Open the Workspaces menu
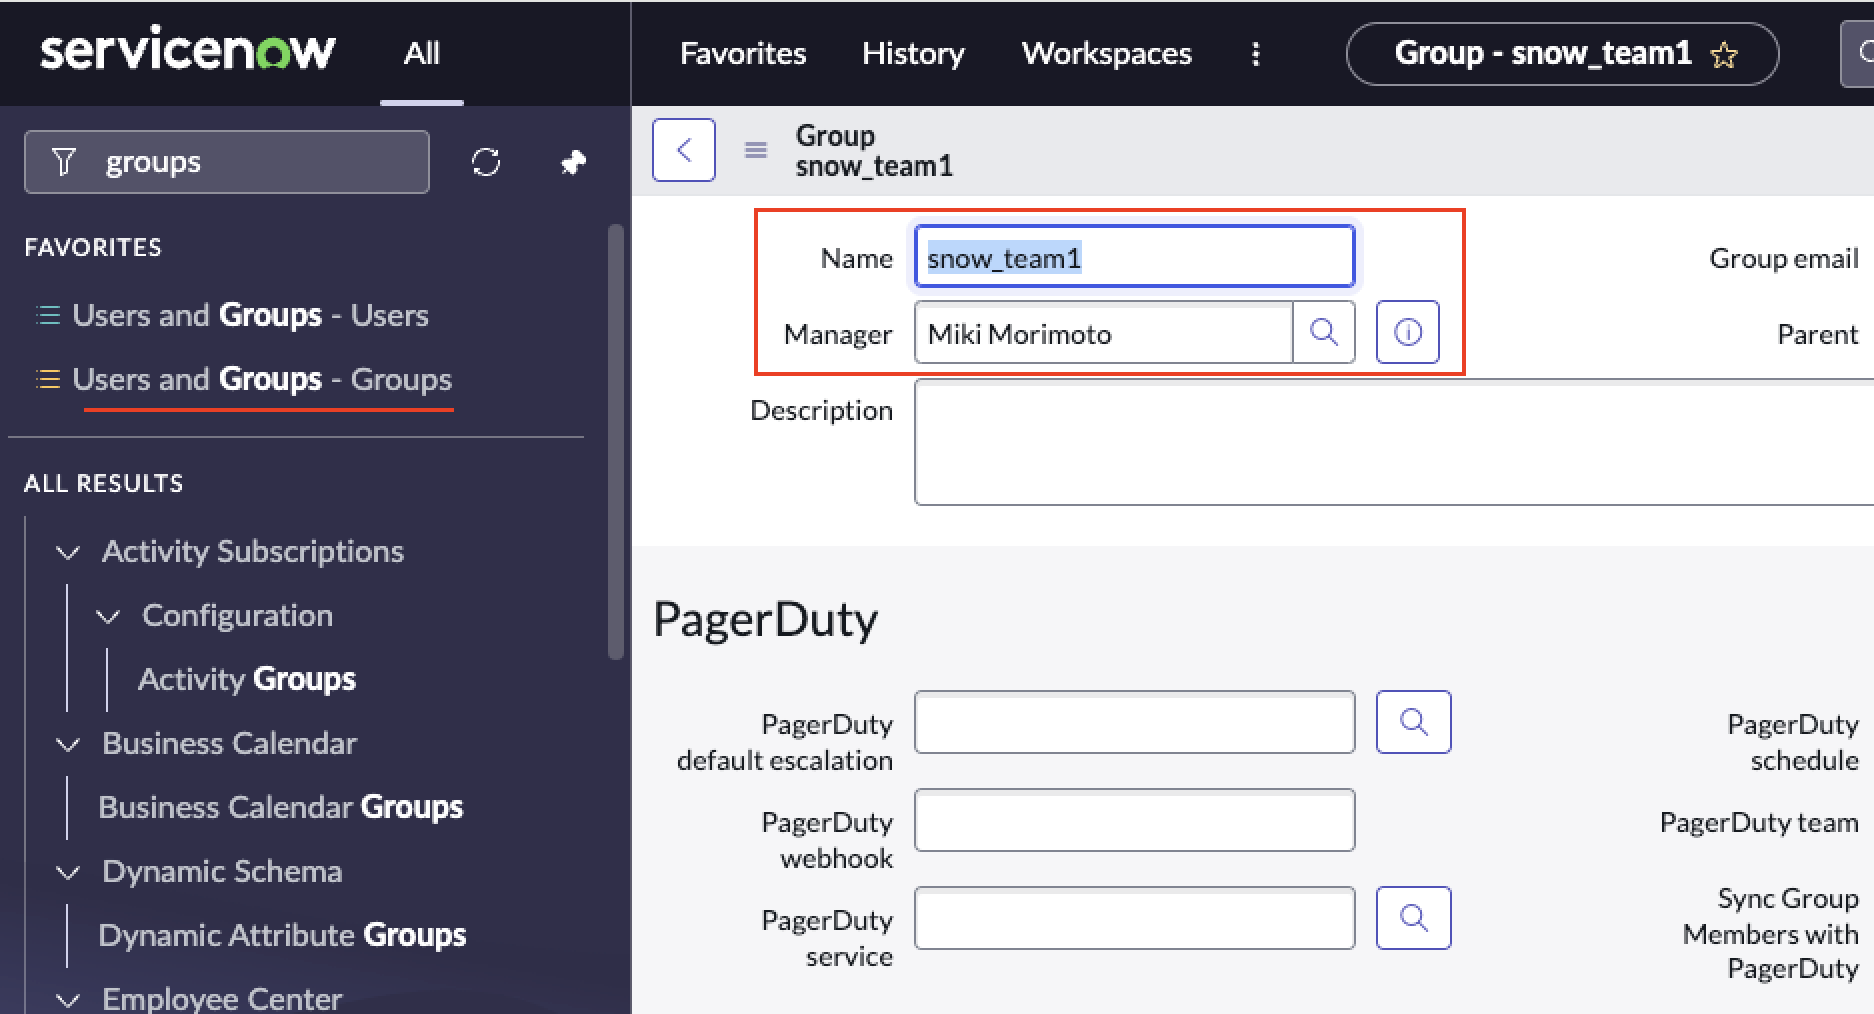Image resolution: width=1874 pixels, height=1014 pixels. (1106, 53)
